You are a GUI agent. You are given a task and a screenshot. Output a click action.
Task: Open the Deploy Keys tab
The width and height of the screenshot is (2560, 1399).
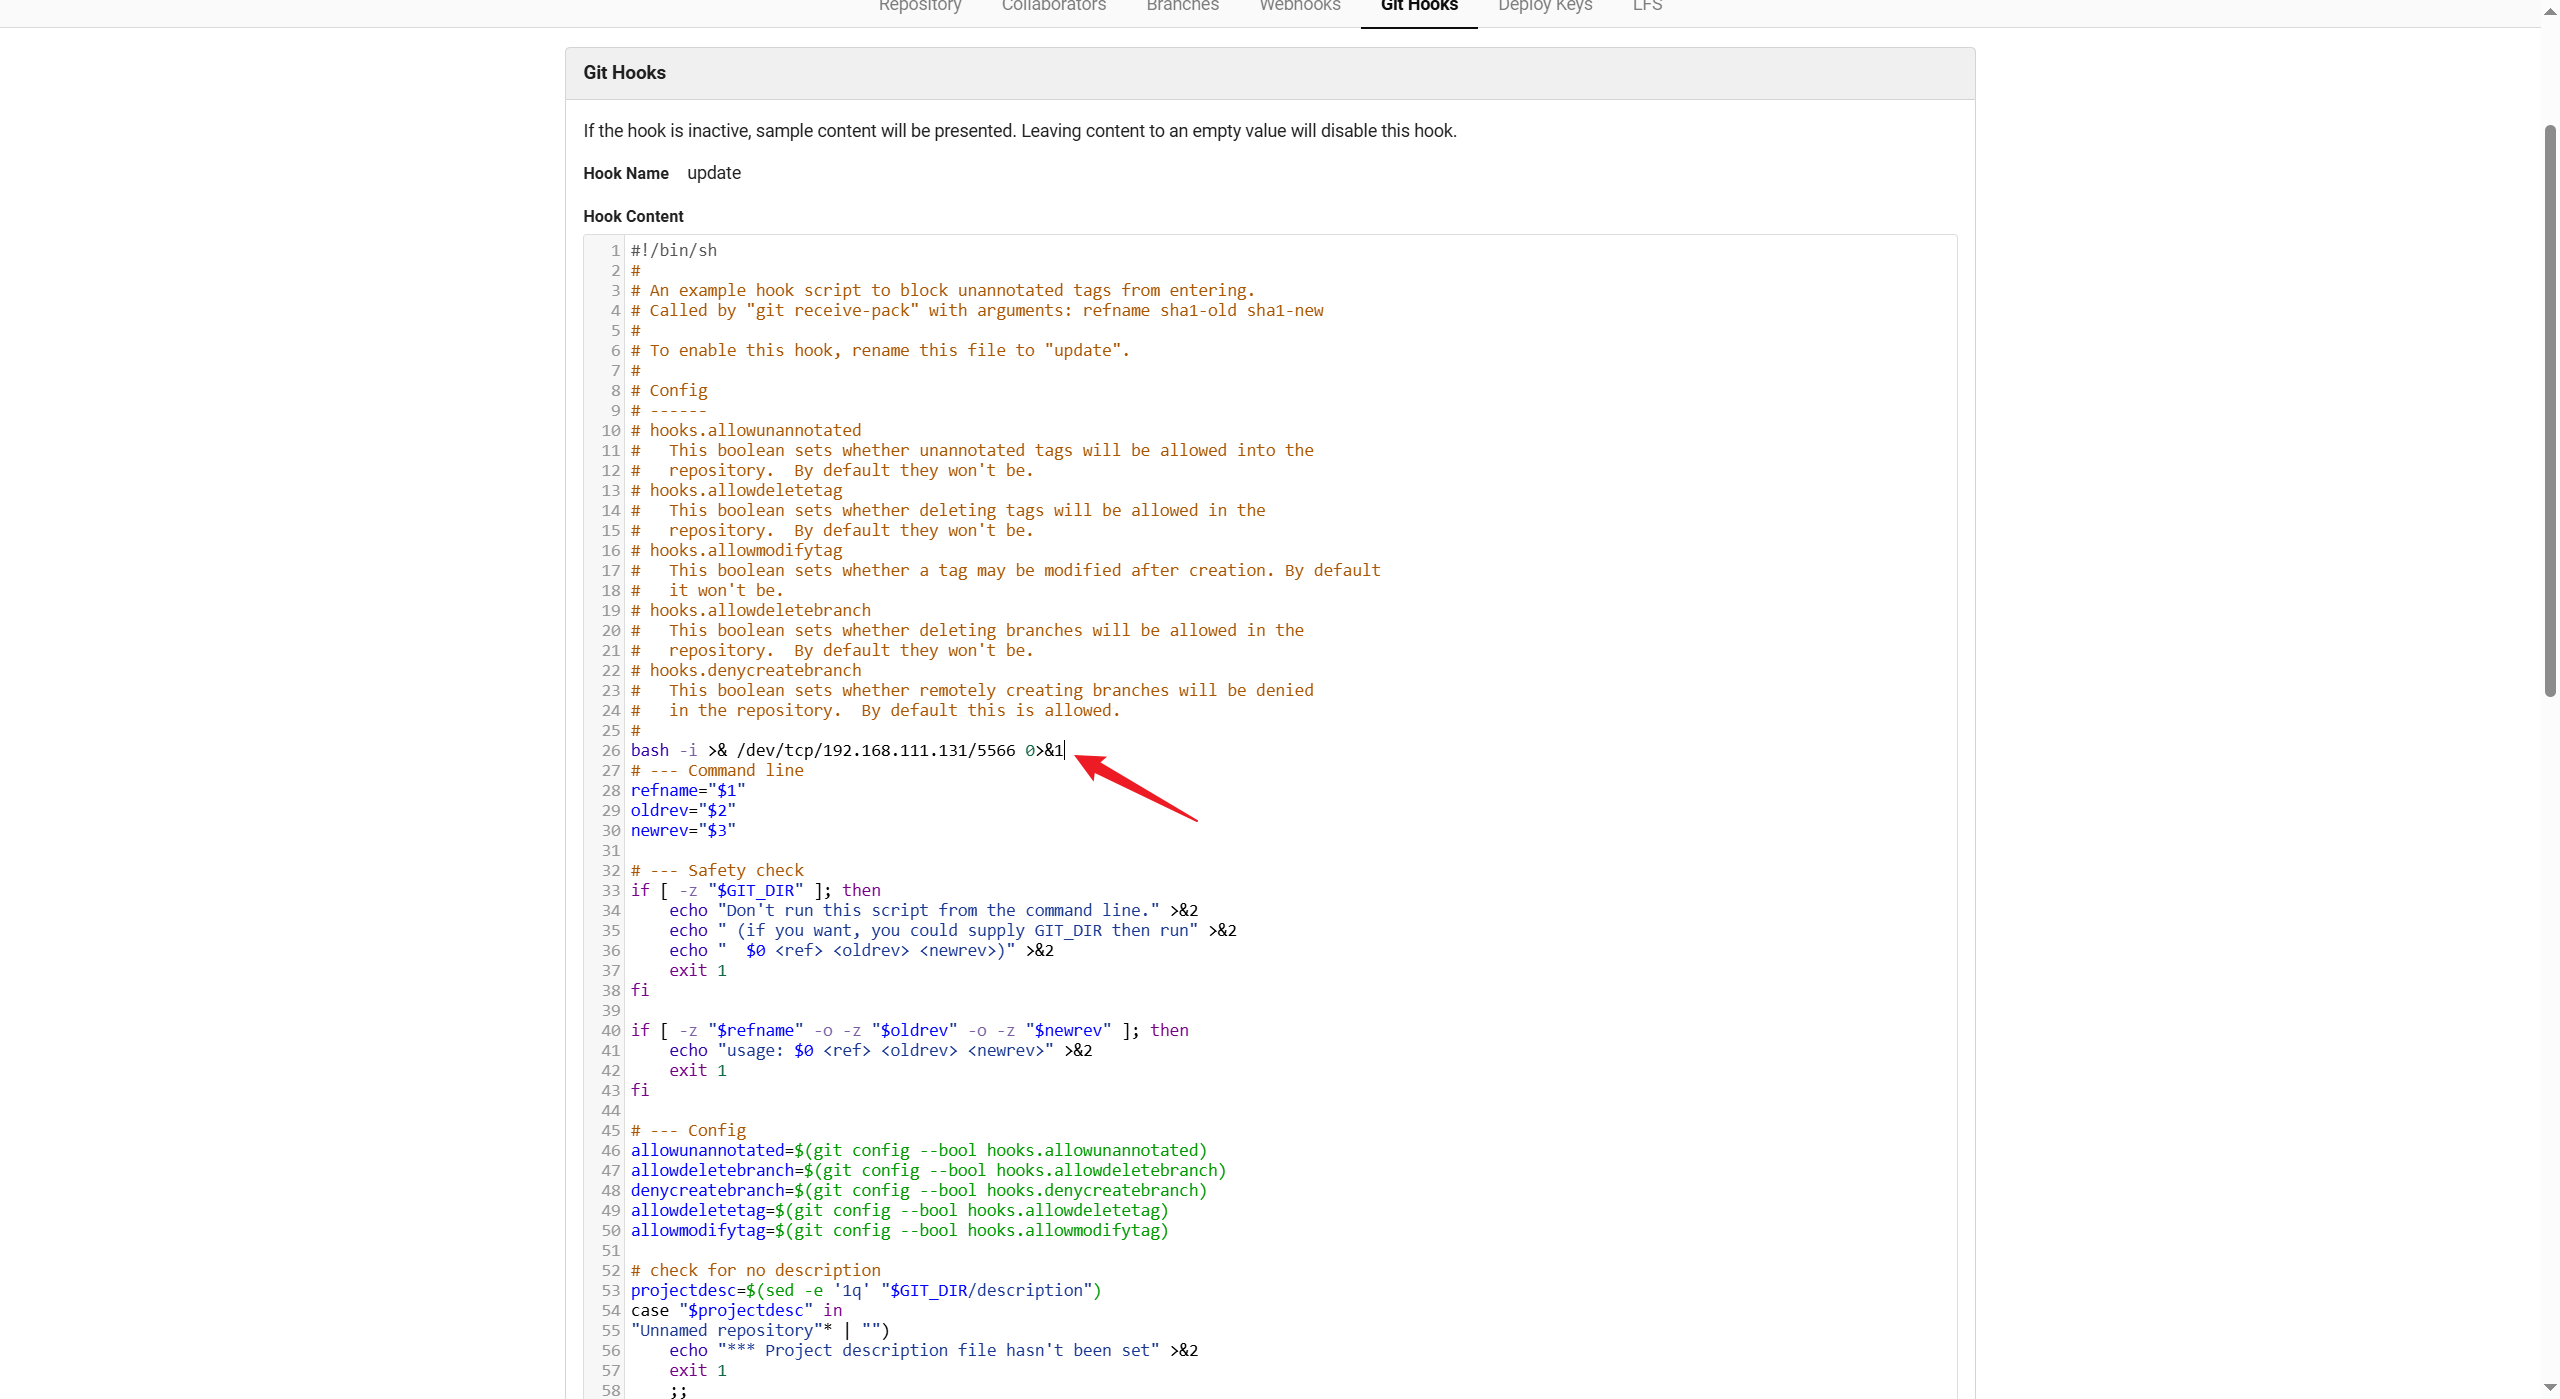point(1544,7)
